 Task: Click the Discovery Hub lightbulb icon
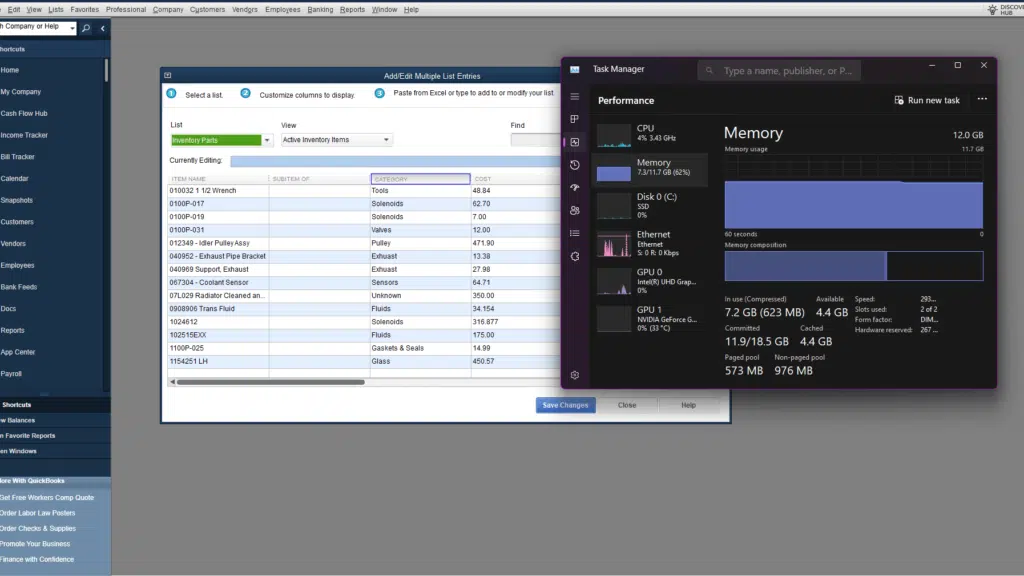pos(992,9)
